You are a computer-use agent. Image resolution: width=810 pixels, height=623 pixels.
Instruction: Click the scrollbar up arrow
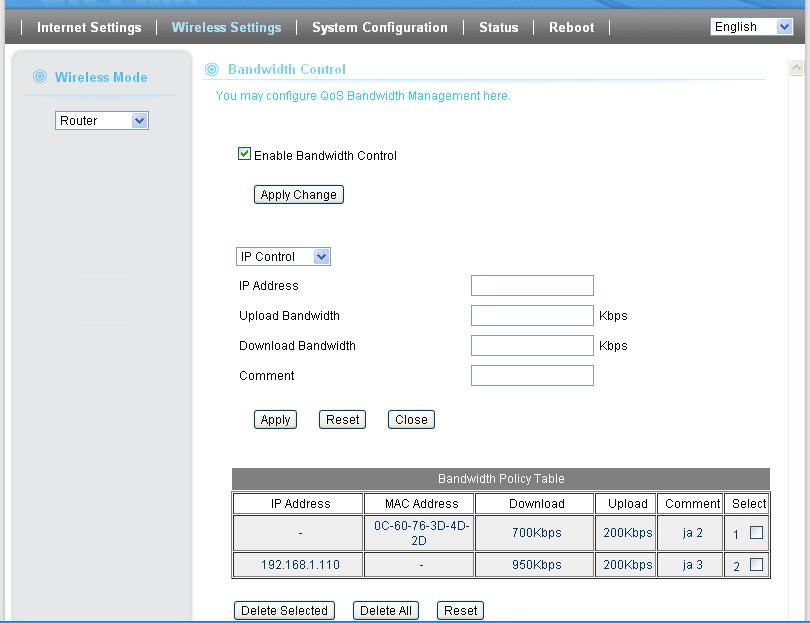[x=797, y=68]
